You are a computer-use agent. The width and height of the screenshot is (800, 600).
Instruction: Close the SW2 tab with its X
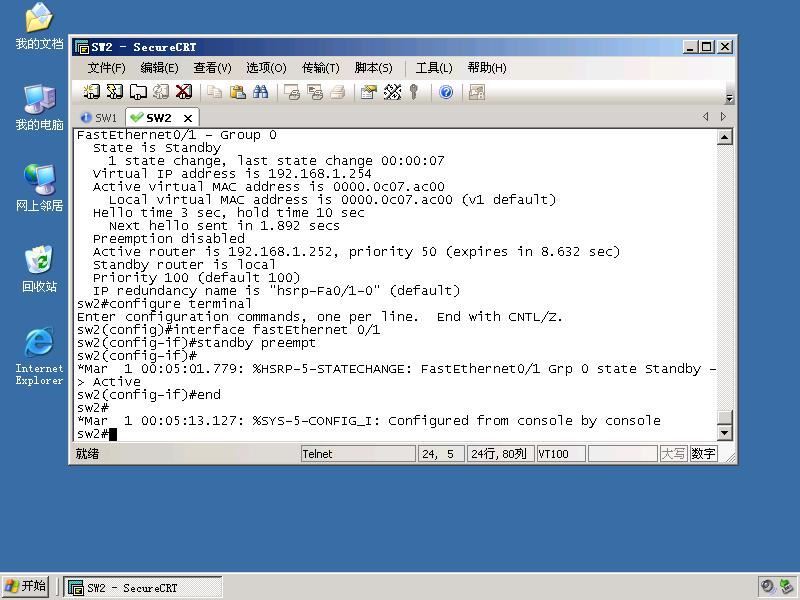(x=188, y=118)
